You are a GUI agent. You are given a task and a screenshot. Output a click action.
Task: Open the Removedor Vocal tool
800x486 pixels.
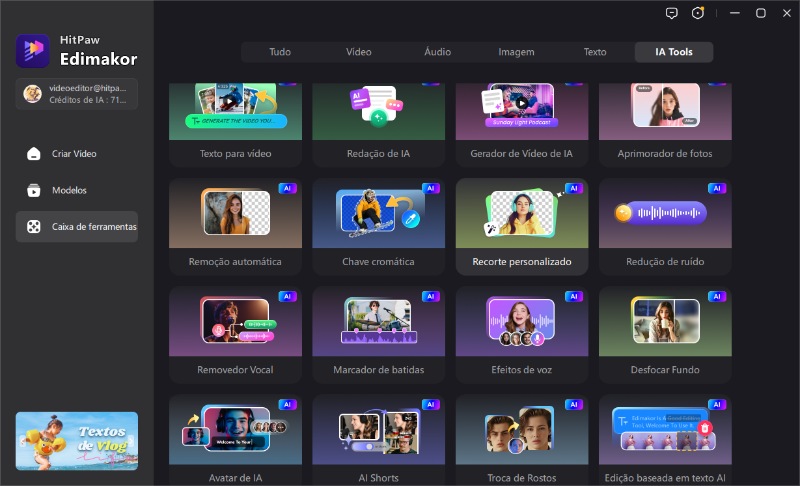coord(235,334)
